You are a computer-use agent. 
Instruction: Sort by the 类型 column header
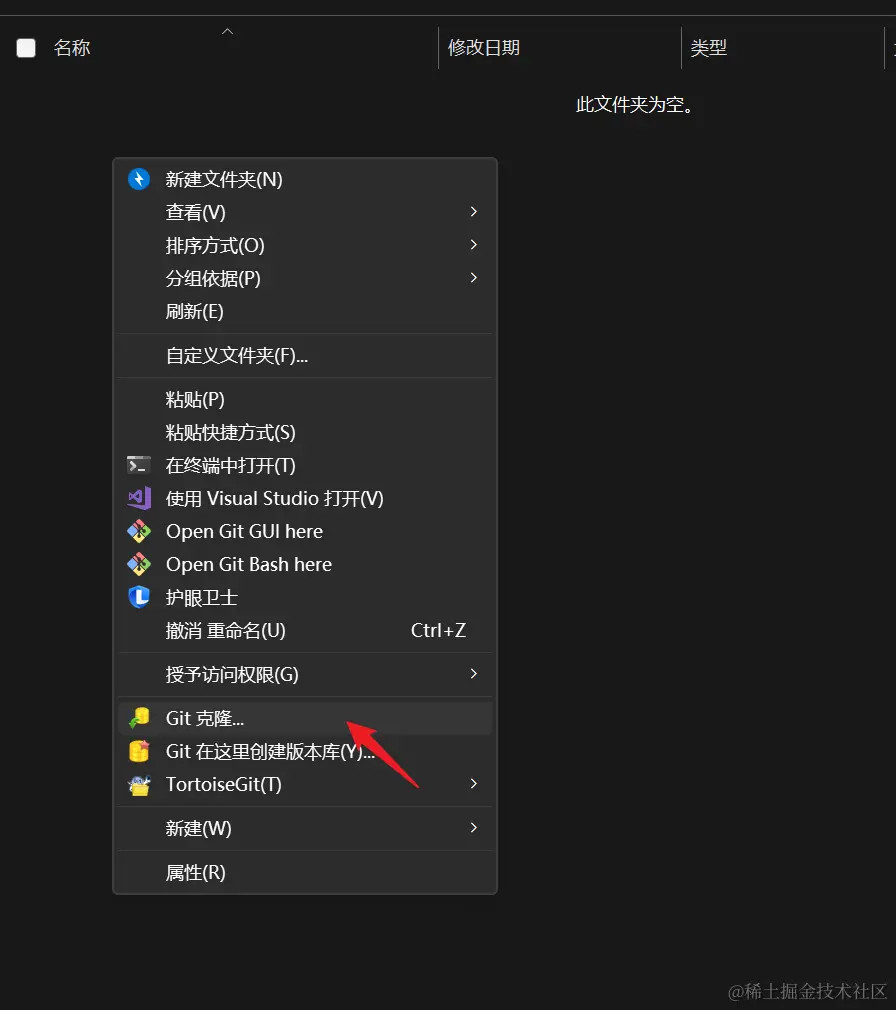point(709,48)
